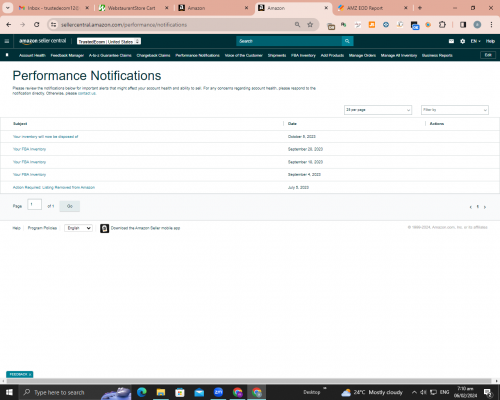Click the search magnifier button in Seller Central

(x=347, y=41)
